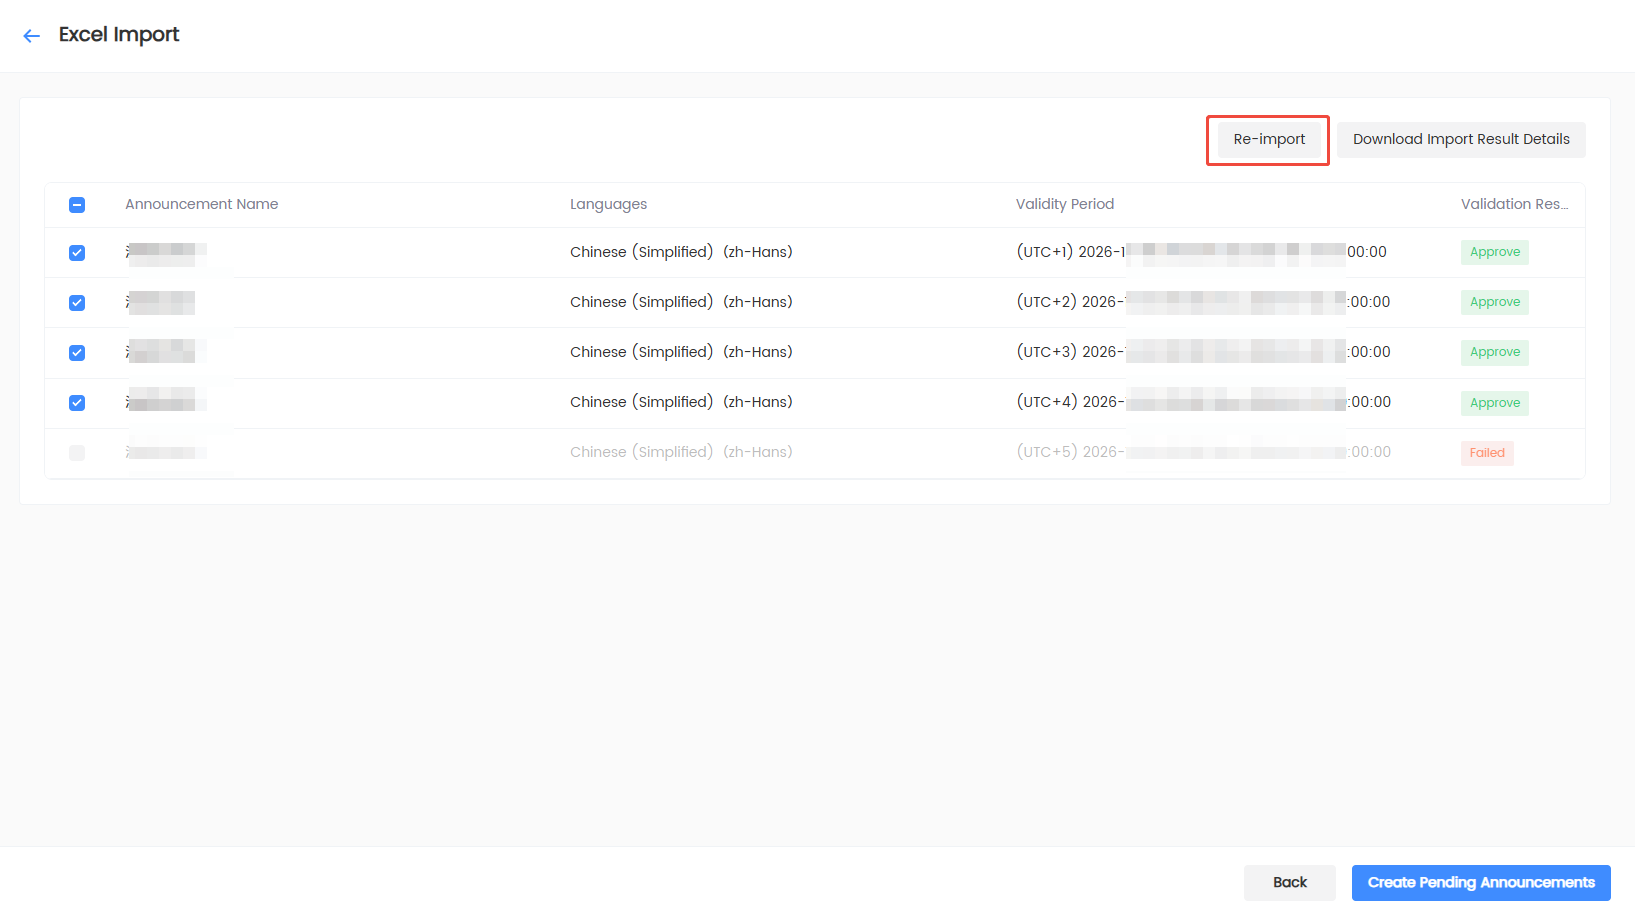Click the Validity Period column header
1635x919 pixels.
click(1065, 204)
